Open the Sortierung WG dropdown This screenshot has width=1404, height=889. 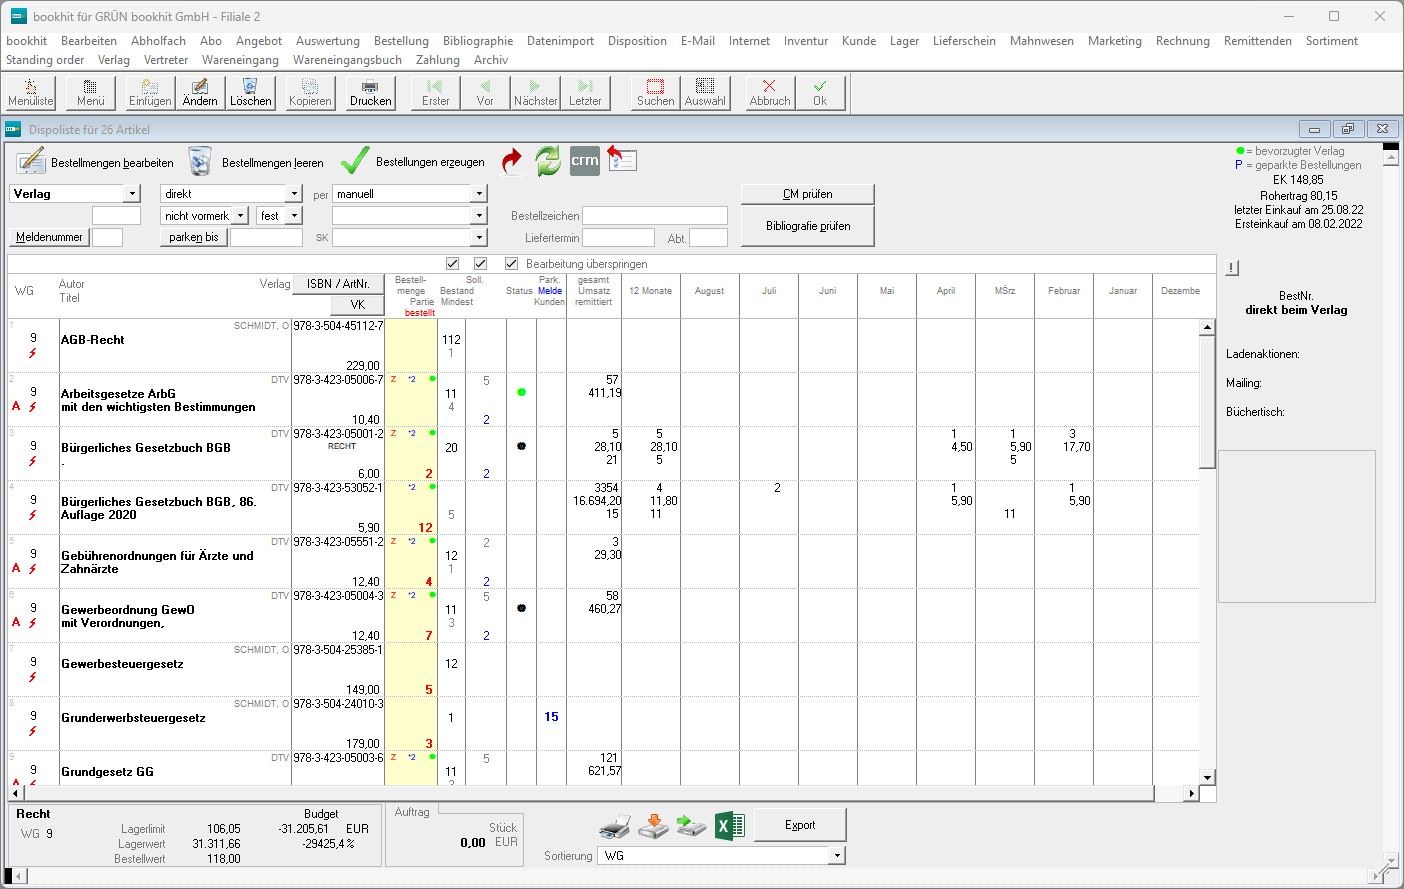837,856
